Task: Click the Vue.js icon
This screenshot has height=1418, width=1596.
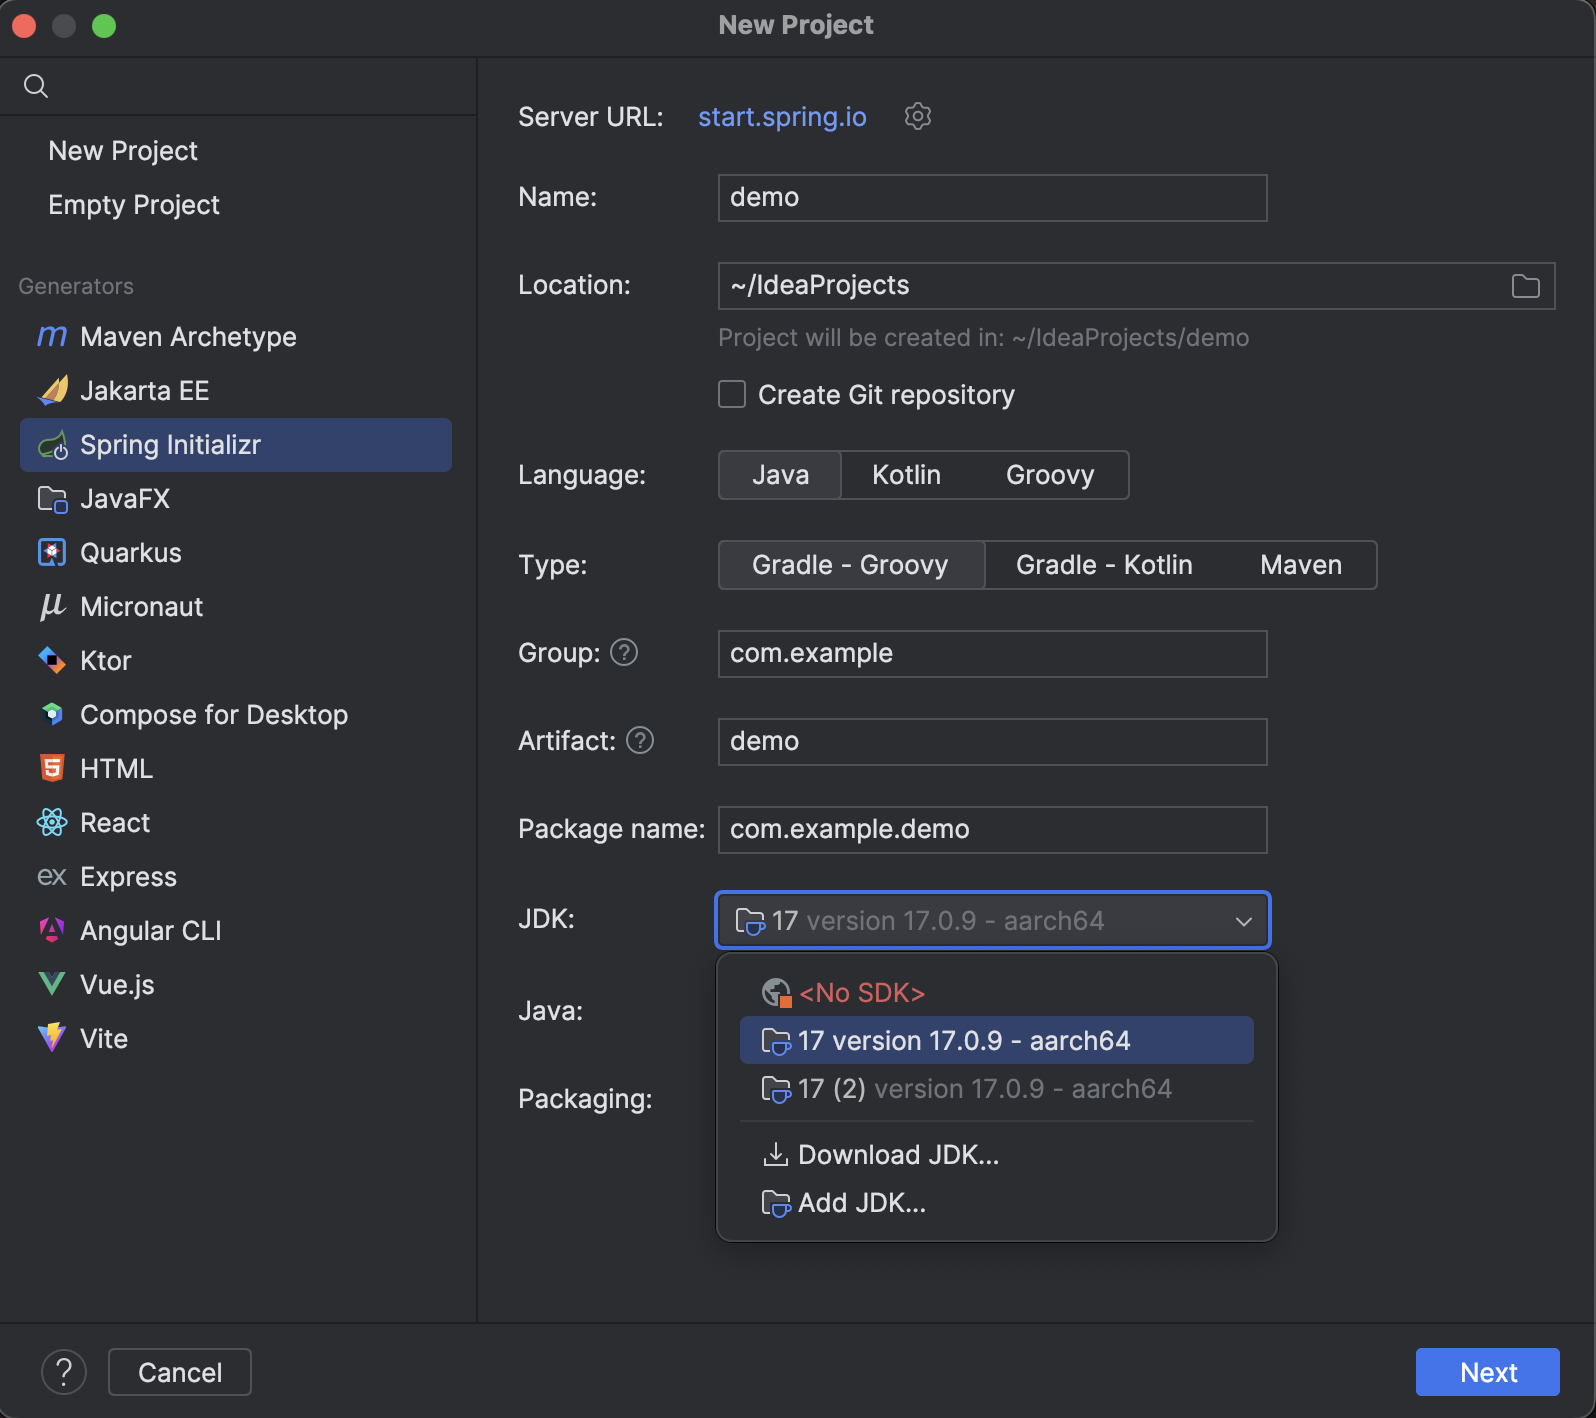Action: [x=52, y=984]
